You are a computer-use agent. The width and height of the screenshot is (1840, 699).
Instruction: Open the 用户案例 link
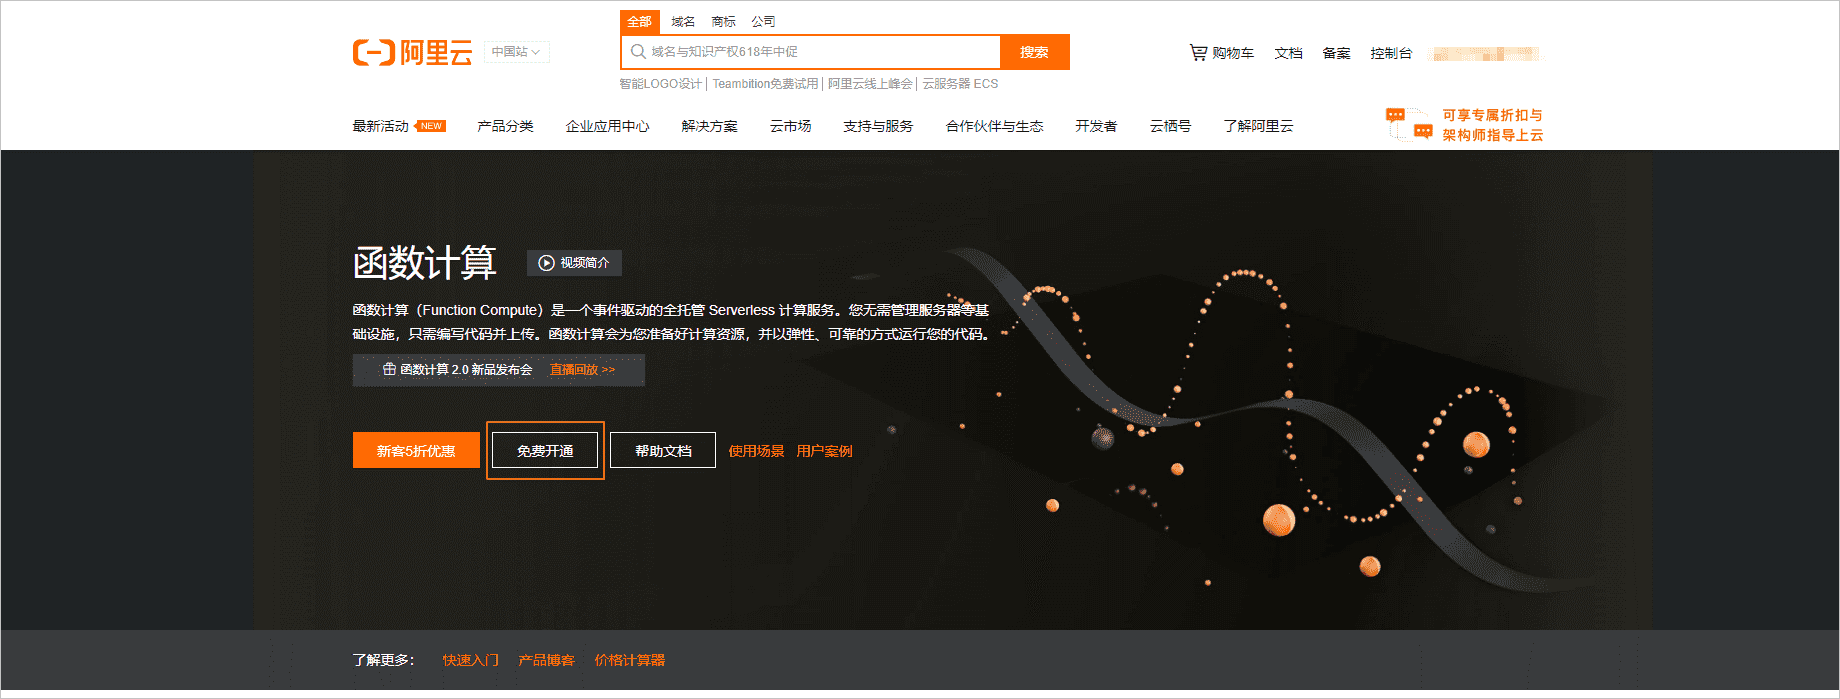[824, 451]
